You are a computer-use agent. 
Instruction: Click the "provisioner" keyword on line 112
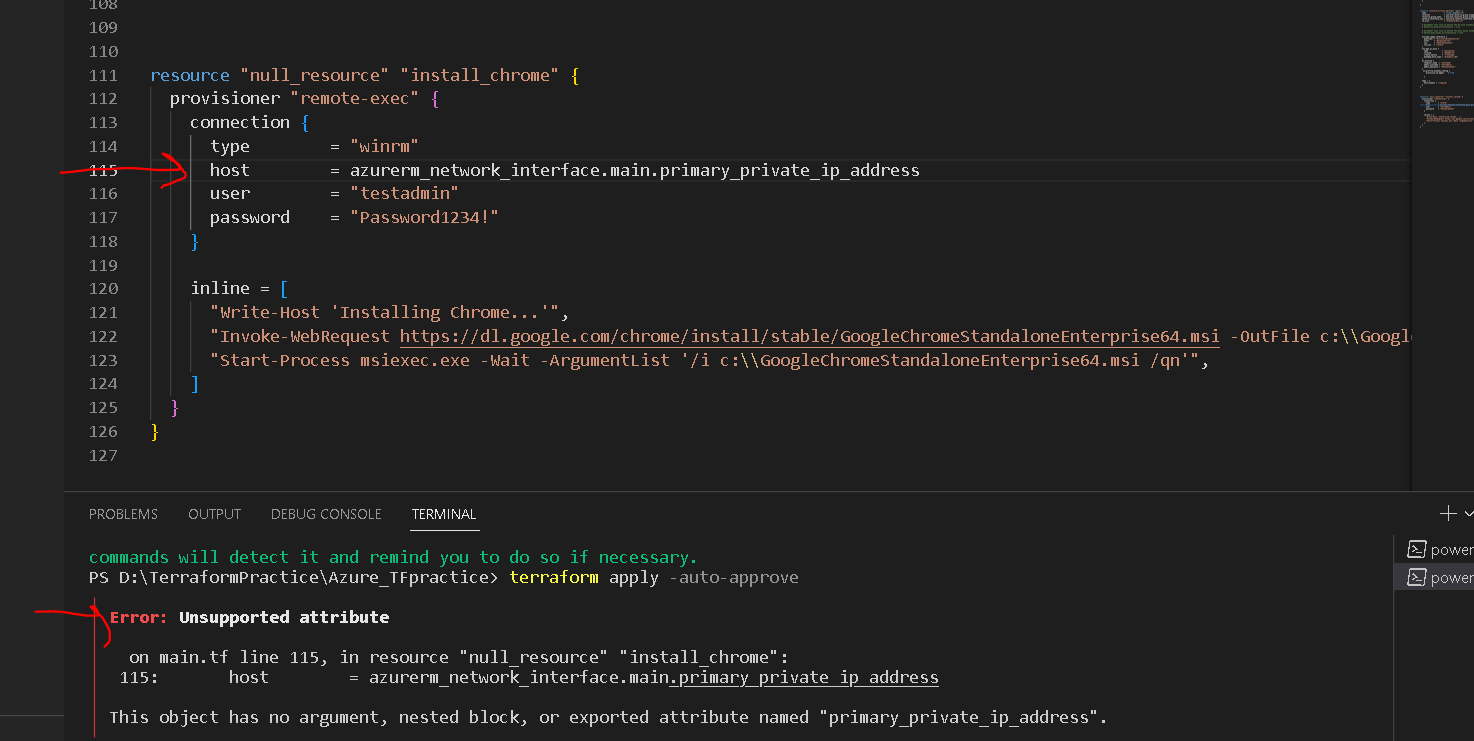[x=225, y=98]
